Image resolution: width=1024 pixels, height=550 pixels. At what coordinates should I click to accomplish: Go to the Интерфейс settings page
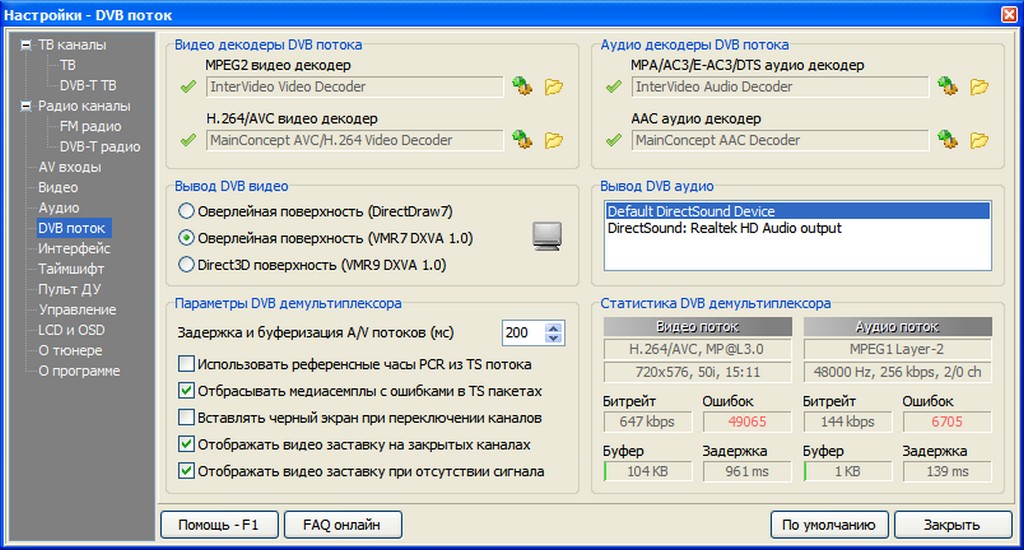[x=74, y=248]
